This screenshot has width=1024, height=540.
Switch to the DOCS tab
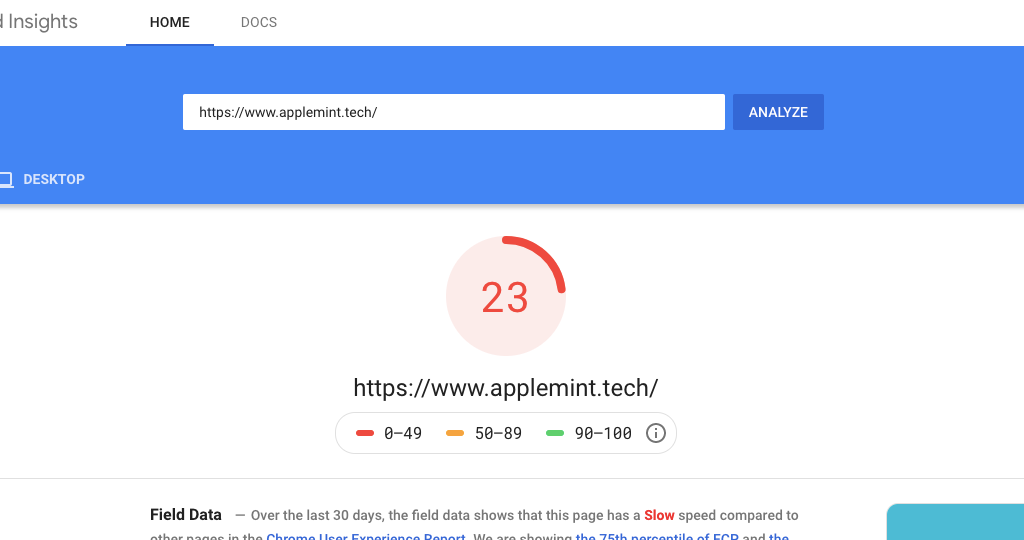[259, 22]
